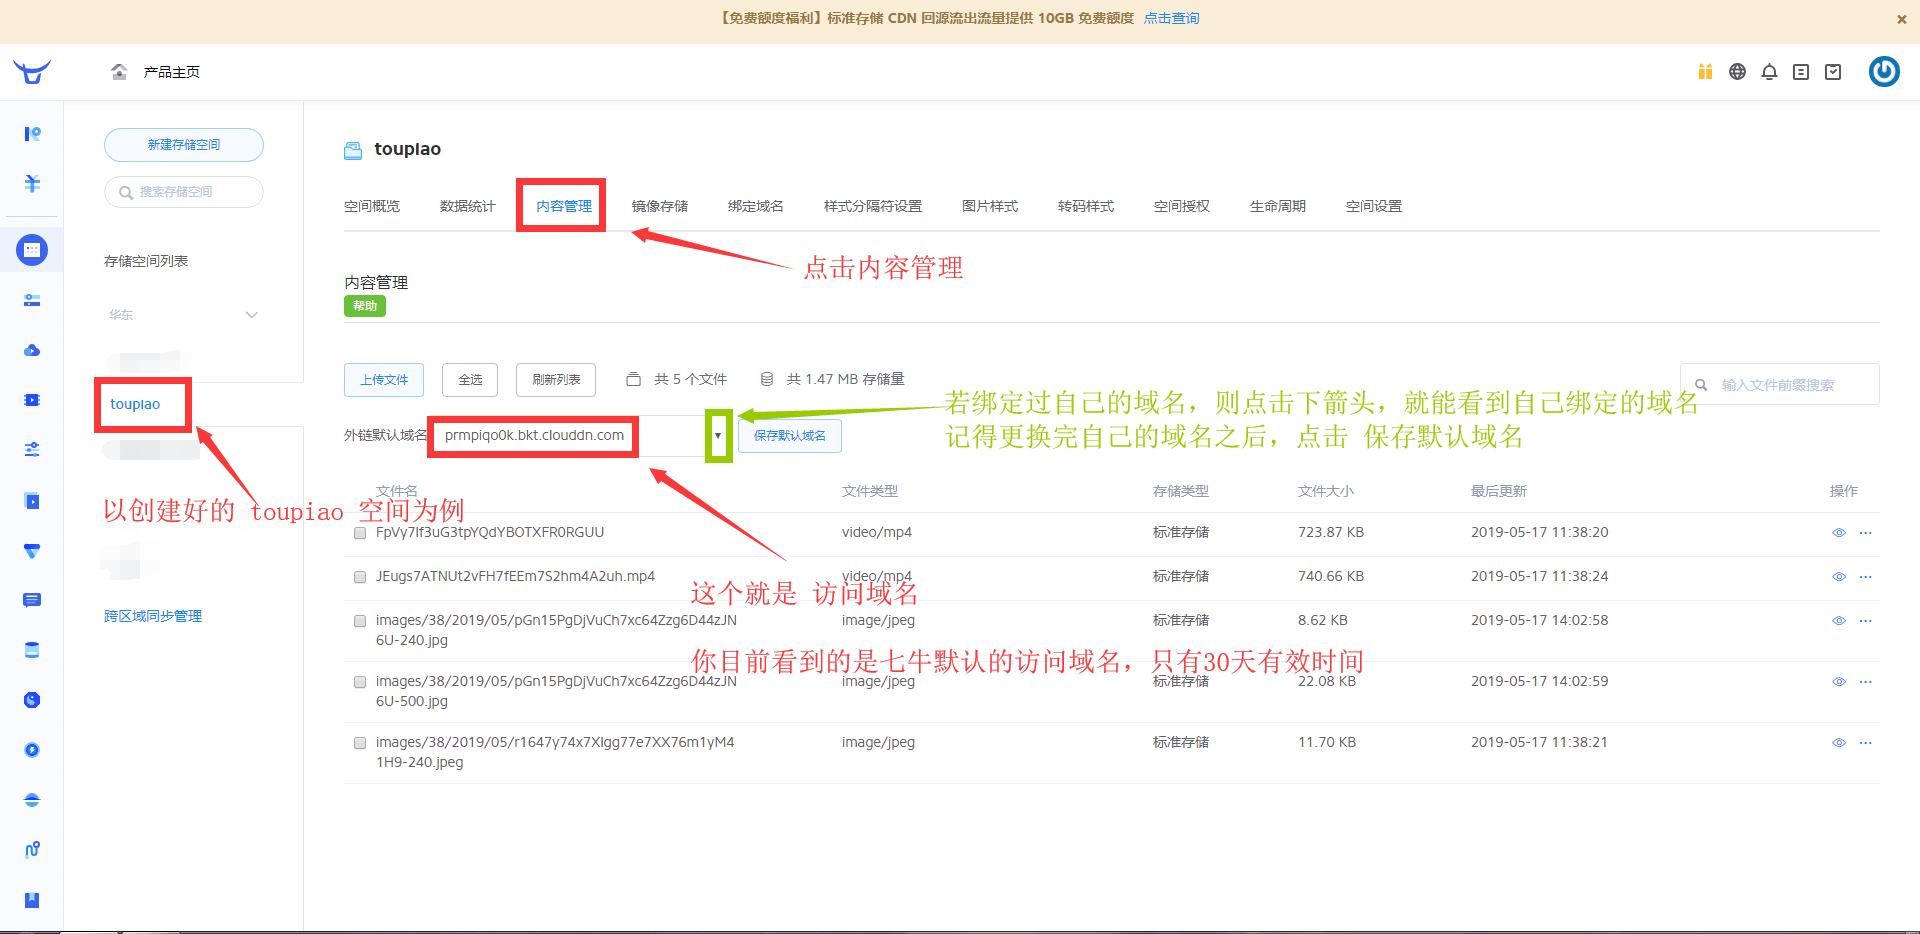Open the 空间授权 tab

coord(1182,206)
